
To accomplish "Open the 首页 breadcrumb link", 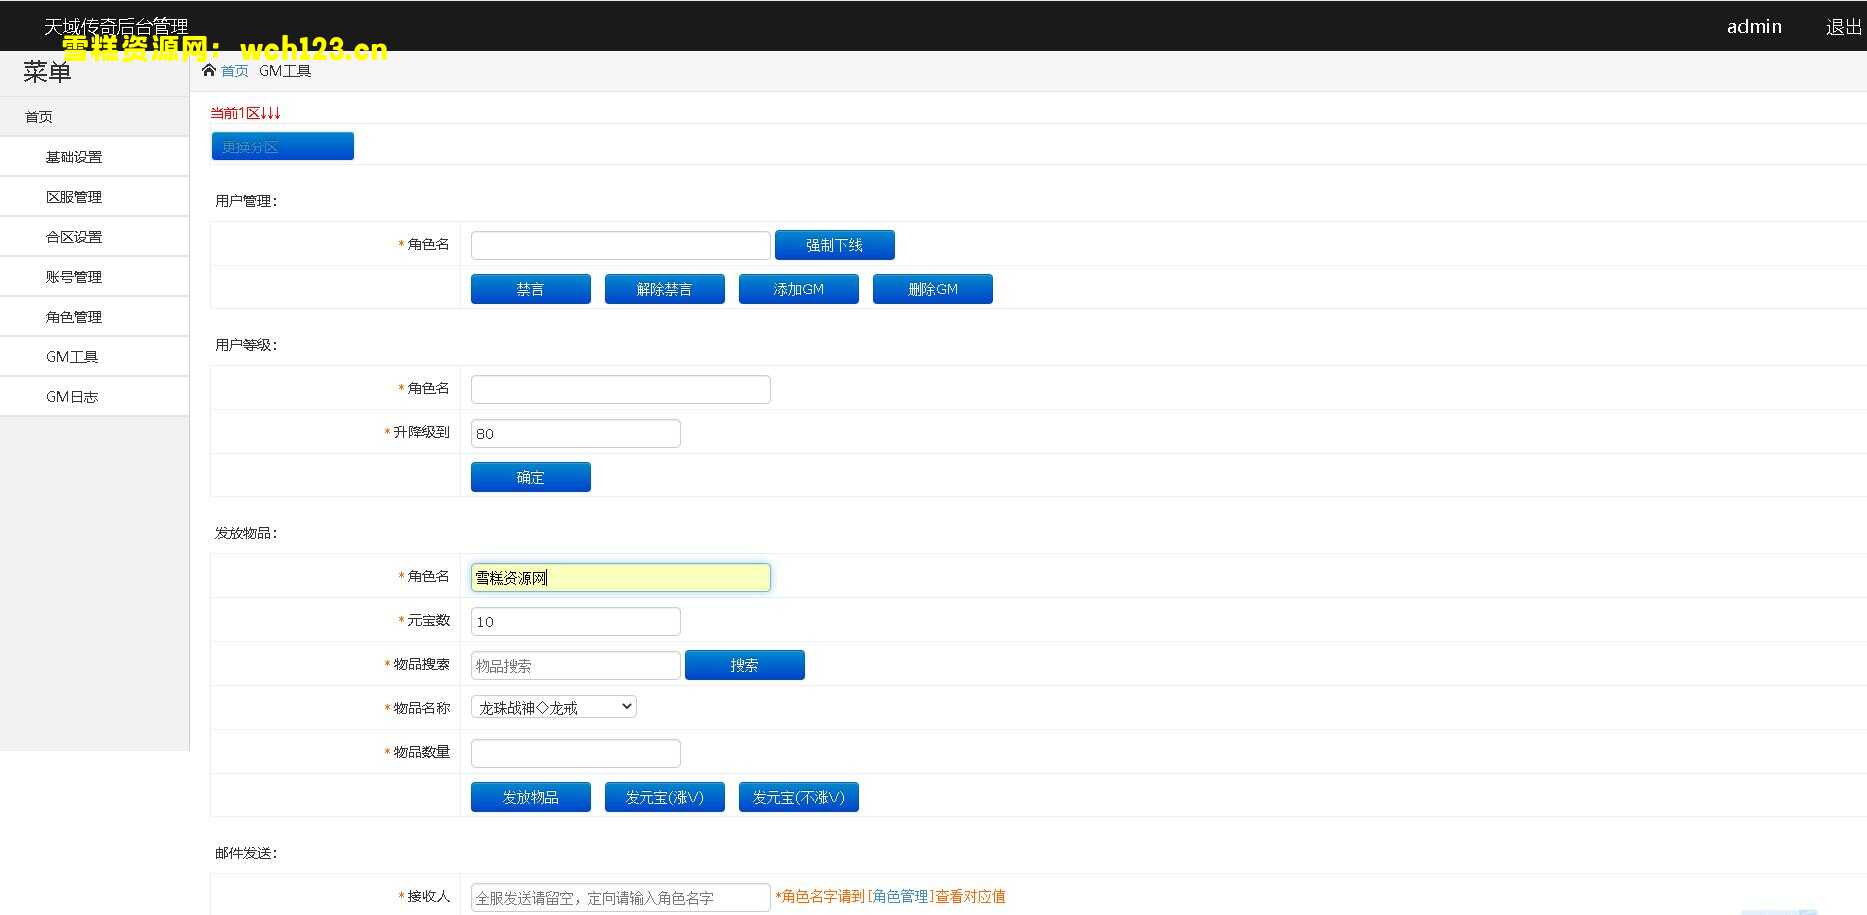I will [235, 71].
